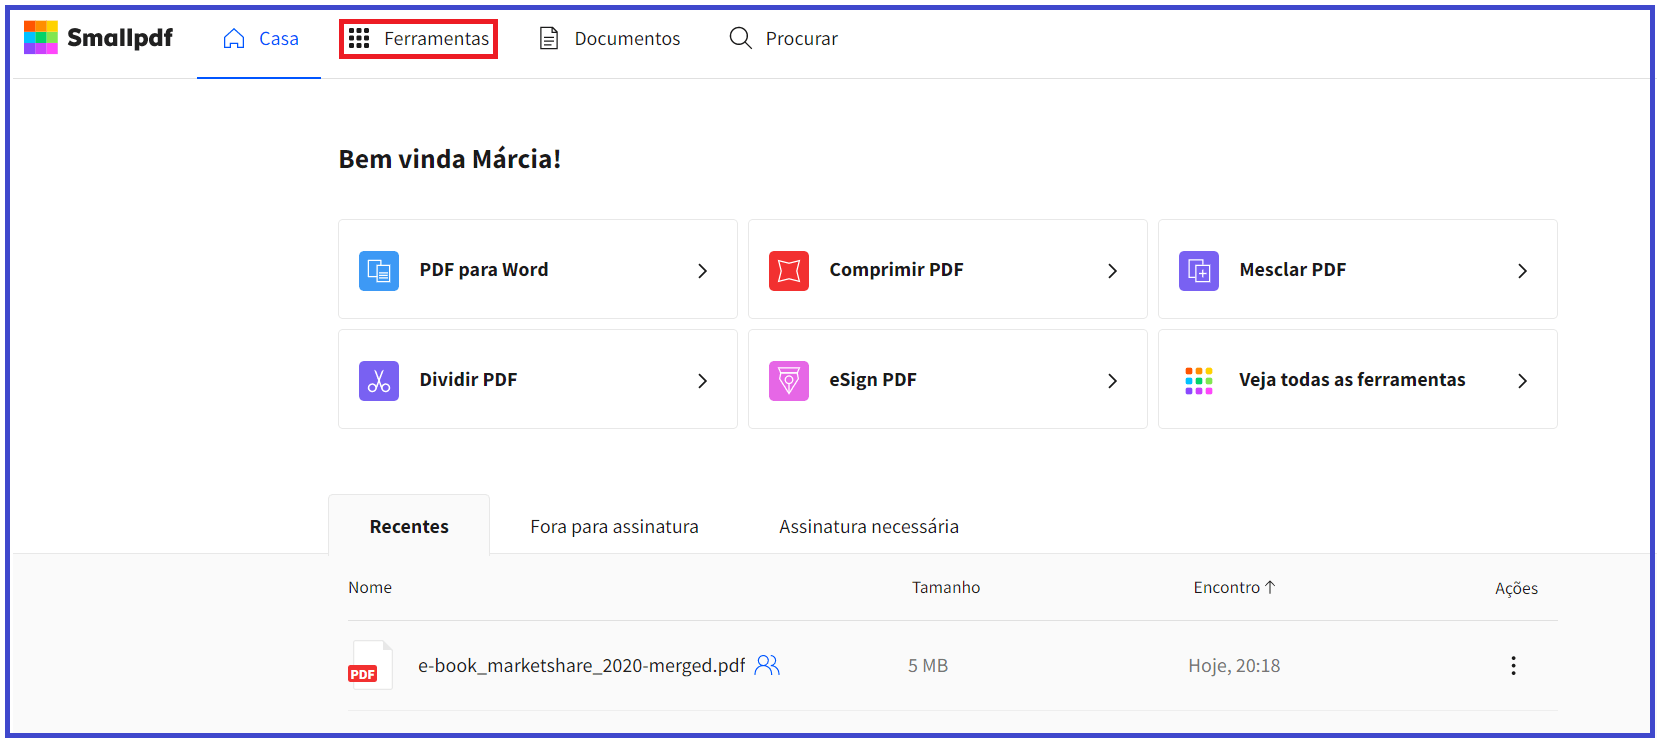The height and width of the screenshot is (739, 1658).
Task: Sort by the Tamanho column header
Action: (946, 587)
